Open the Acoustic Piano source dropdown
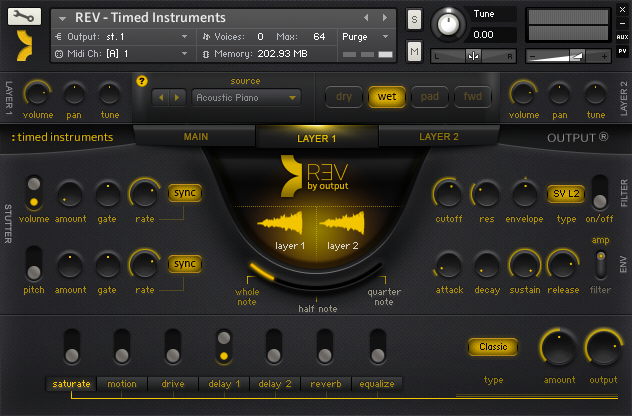Image resolution: width=632 pixels, height=416 pixels. point(247,97)
